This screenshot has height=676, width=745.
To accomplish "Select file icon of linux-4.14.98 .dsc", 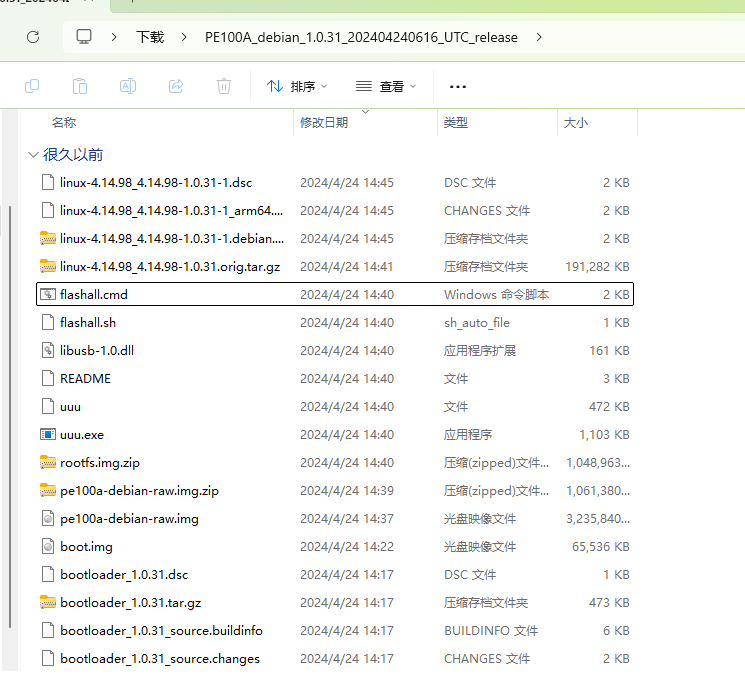I will pyautogui.click(x=48, y=182).
